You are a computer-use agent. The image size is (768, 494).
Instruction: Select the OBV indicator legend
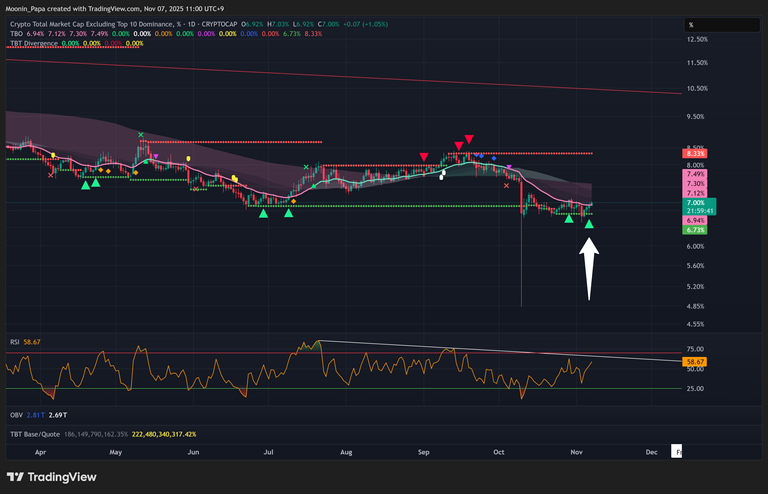13,411
